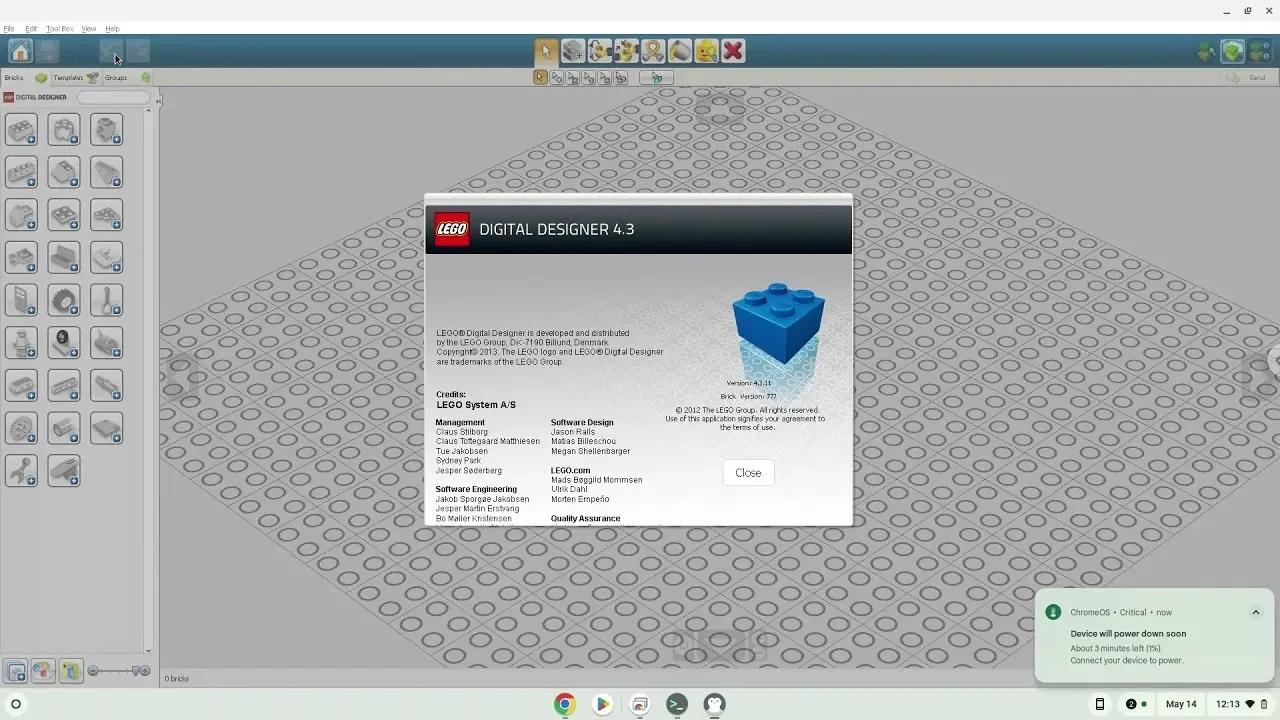Switch to the Templates tab

click(76, 78)
